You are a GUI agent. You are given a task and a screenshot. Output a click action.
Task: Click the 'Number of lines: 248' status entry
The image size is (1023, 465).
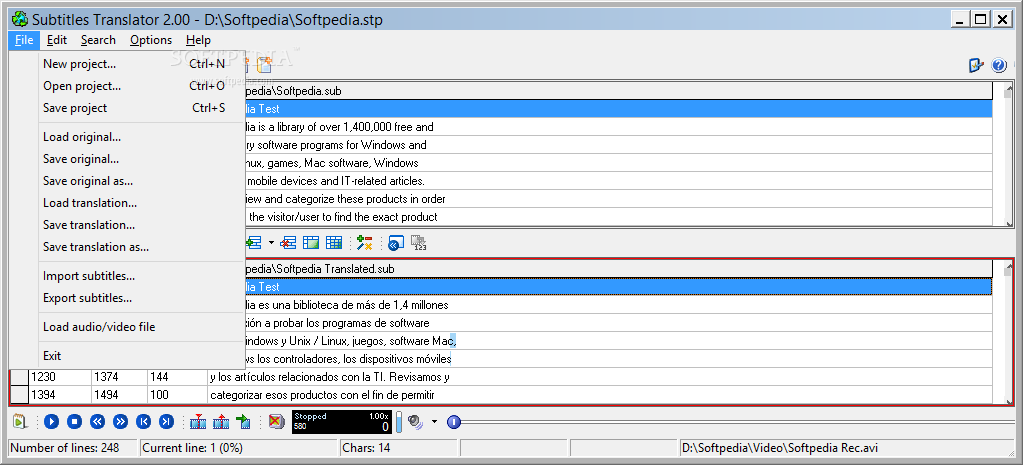[73, 448]
